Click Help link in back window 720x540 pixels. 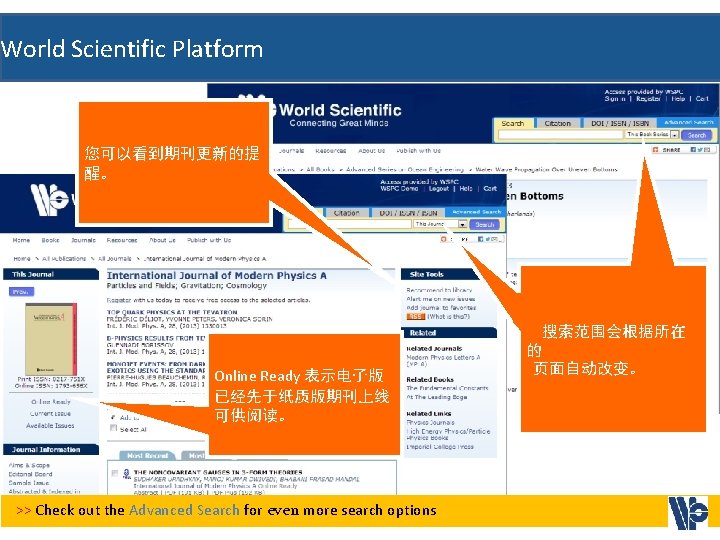[x=678, y=99]
